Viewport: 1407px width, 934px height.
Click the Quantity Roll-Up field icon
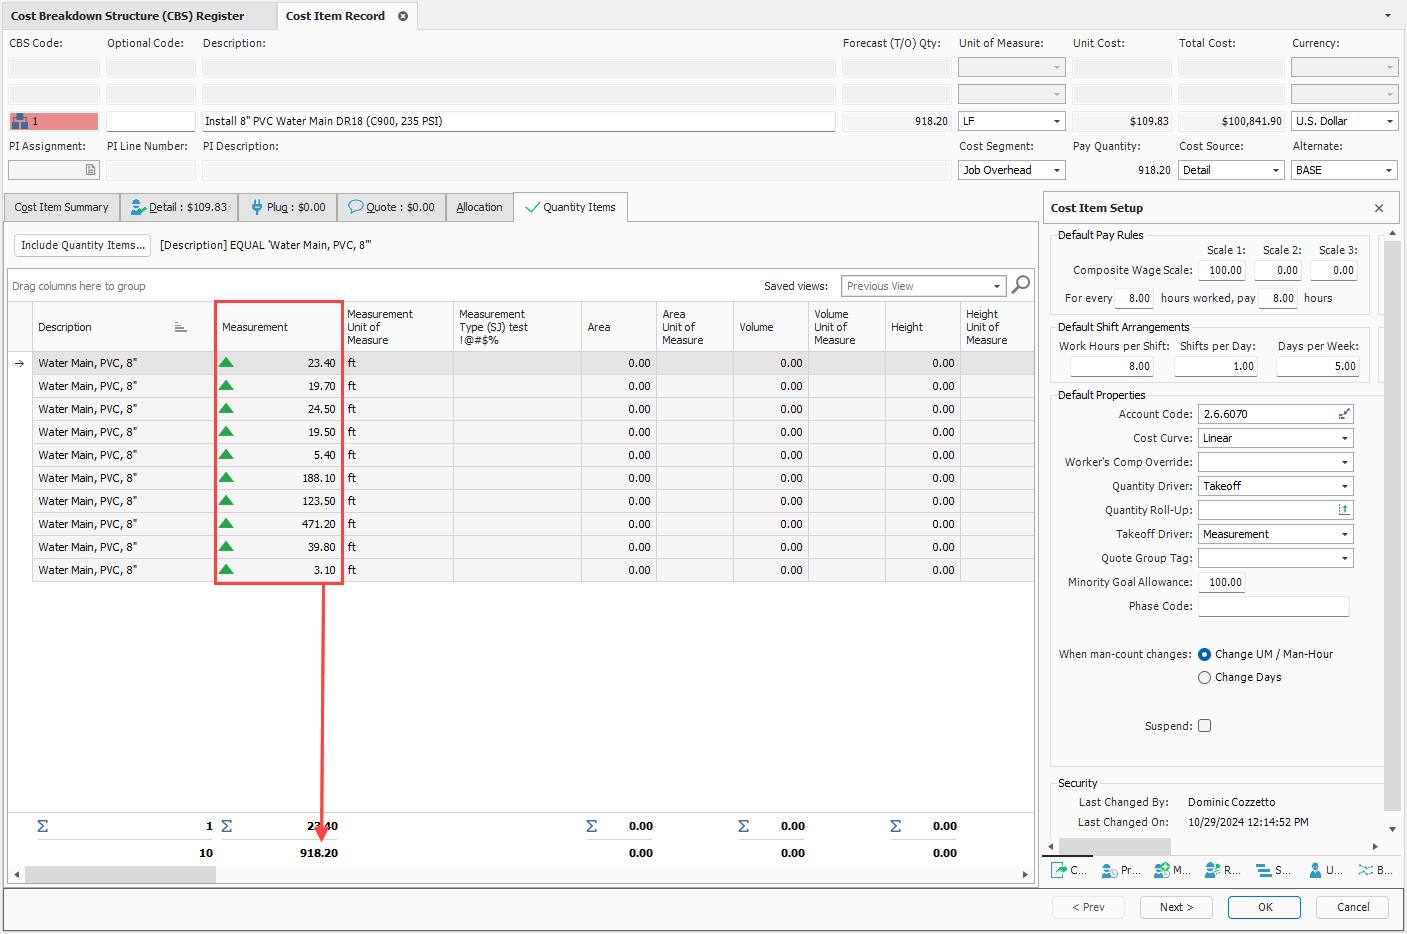[1344, 510]
